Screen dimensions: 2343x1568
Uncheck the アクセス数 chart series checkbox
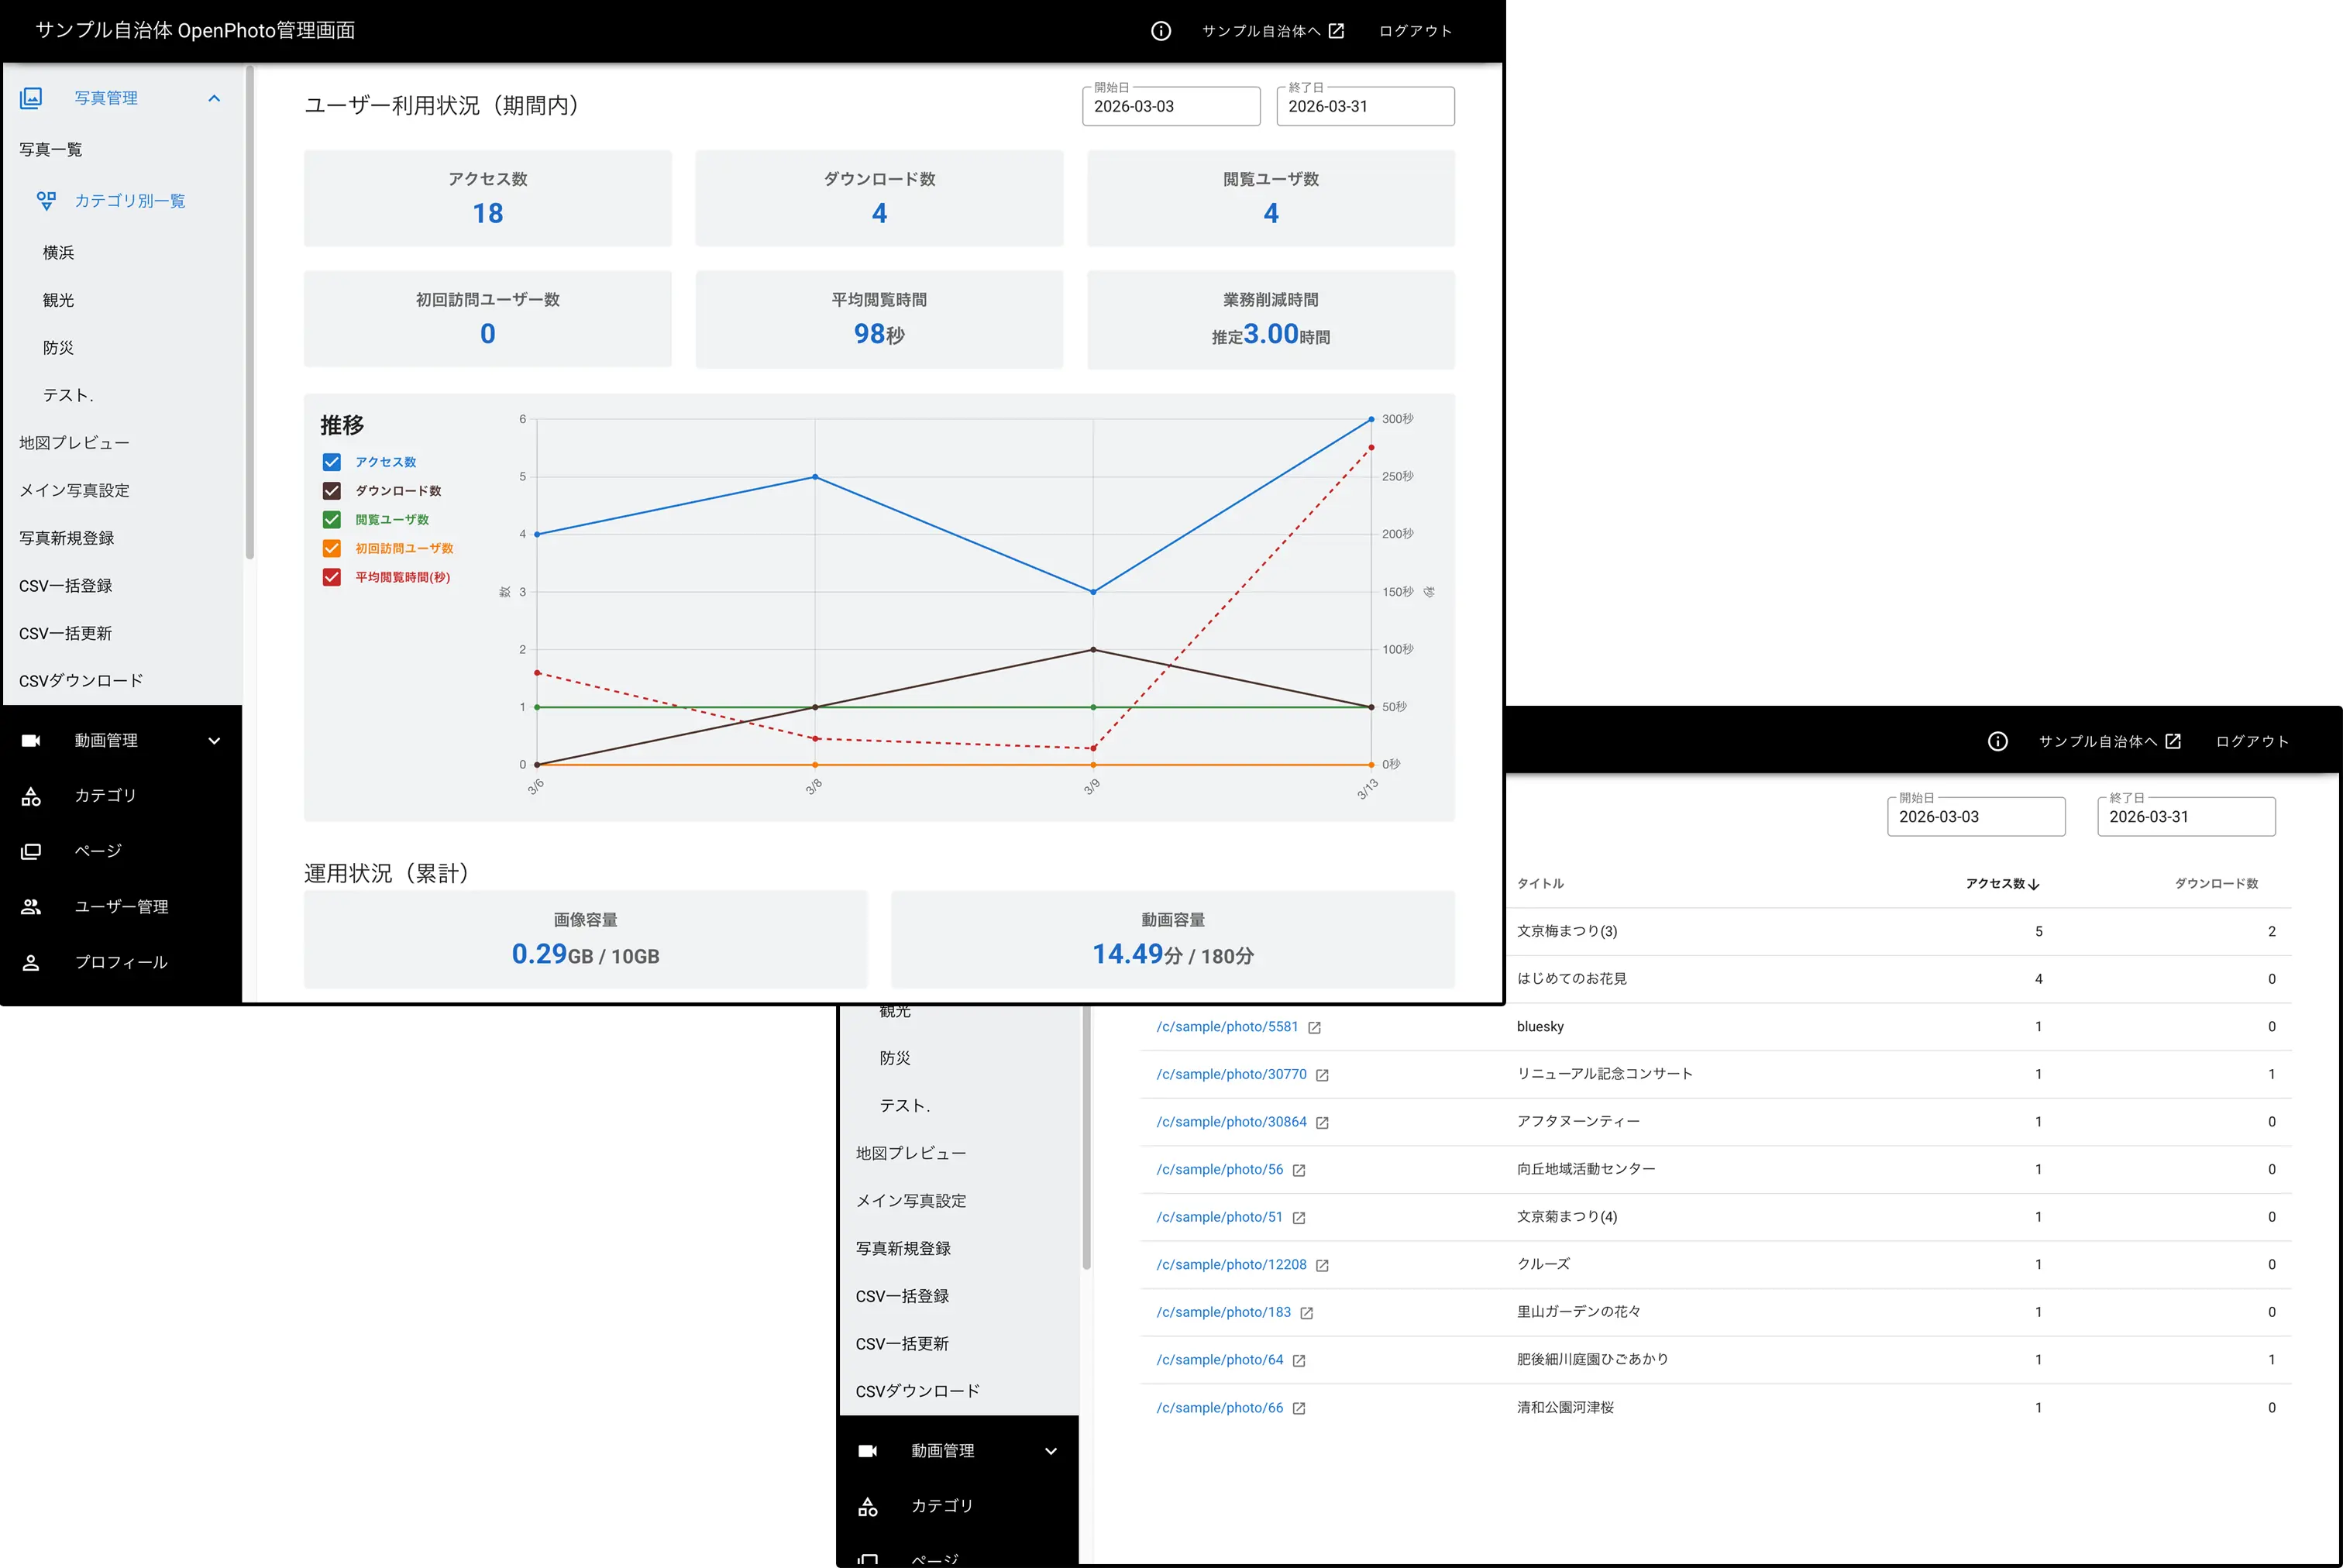(x=332, y=462)
